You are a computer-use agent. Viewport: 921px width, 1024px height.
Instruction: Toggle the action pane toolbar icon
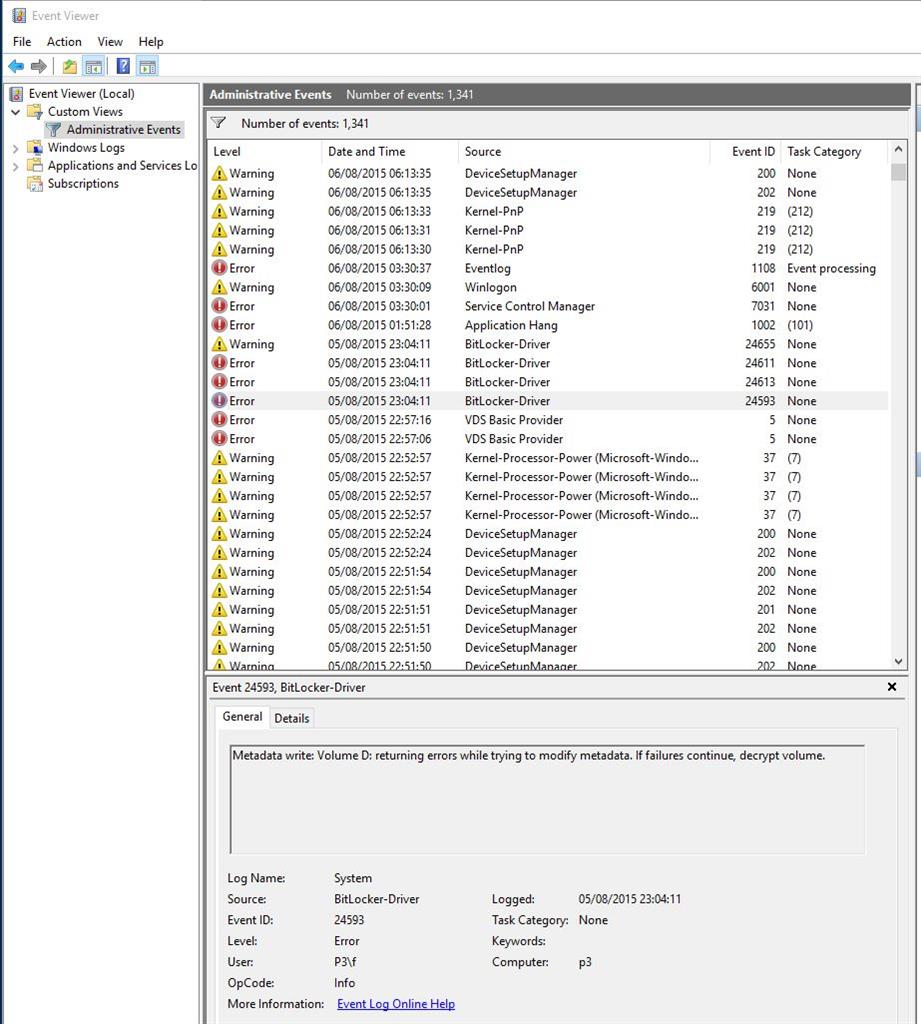[x=147, y=66]
